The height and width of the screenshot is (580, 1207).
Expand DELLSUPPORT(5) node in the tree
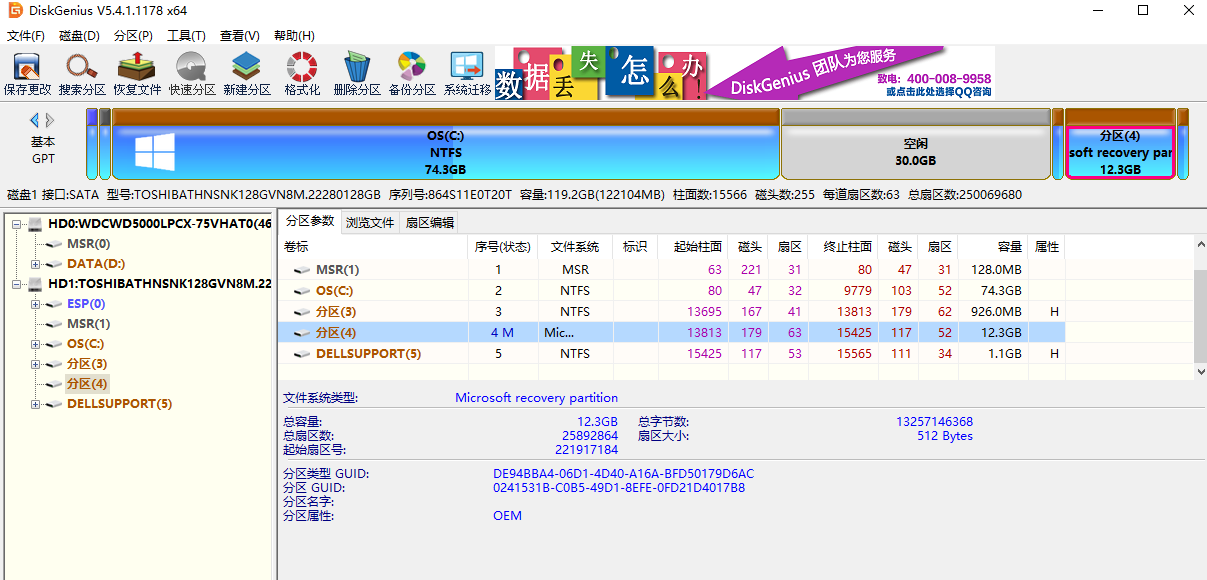pos(36,404)
